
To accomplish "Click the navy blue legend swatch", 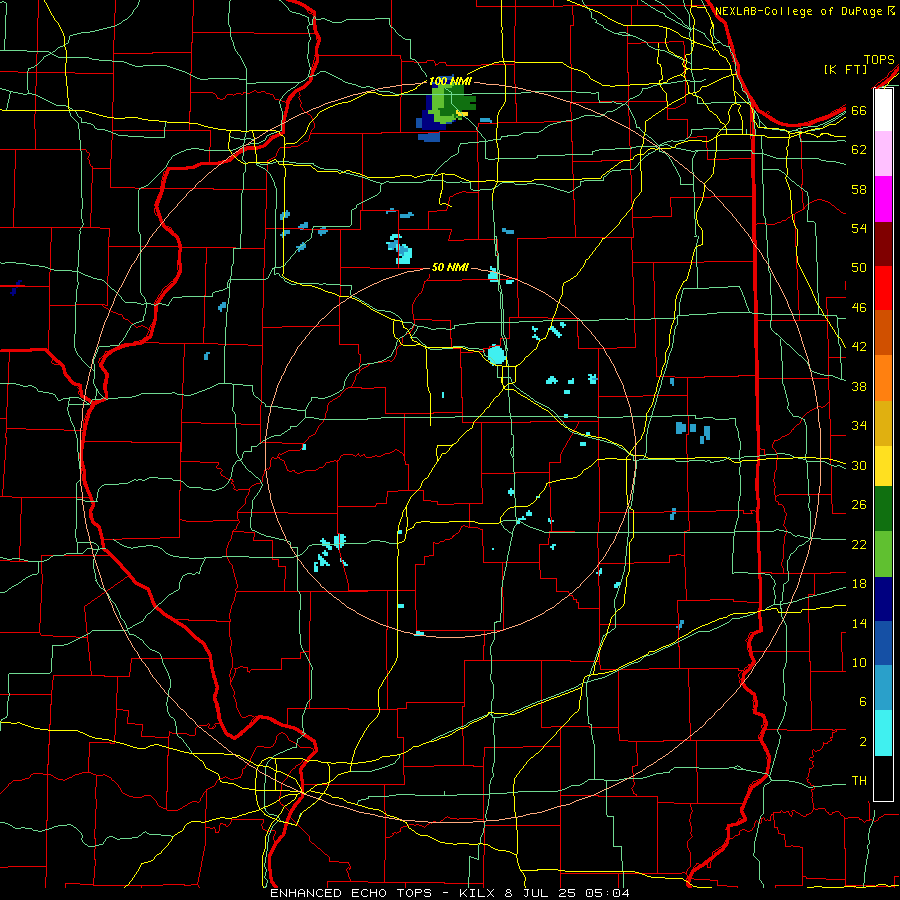I will pyautogui.click(x=883, y=599).
